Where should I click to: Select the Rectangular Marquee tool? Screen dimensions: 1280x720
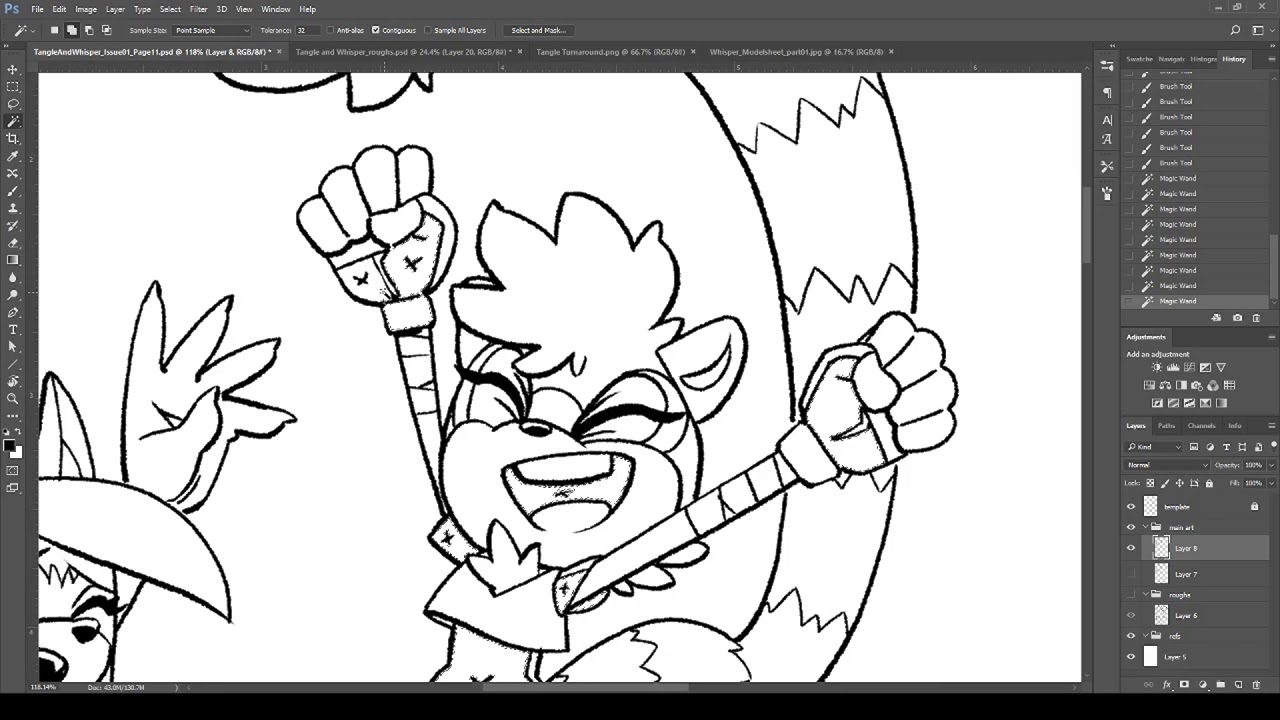coord(13,87)
